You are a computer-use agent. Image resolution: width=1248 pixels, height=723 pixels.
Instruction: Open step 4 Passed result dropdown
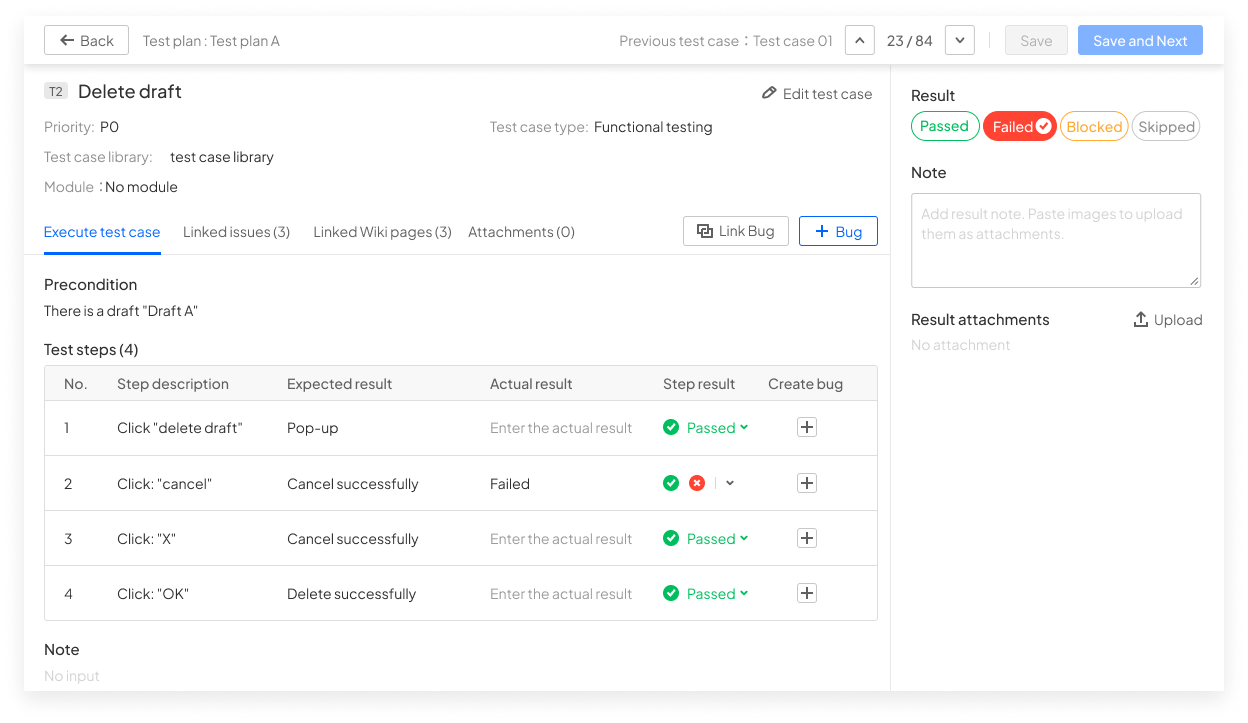pyautogui.click(x=706, y=593)
